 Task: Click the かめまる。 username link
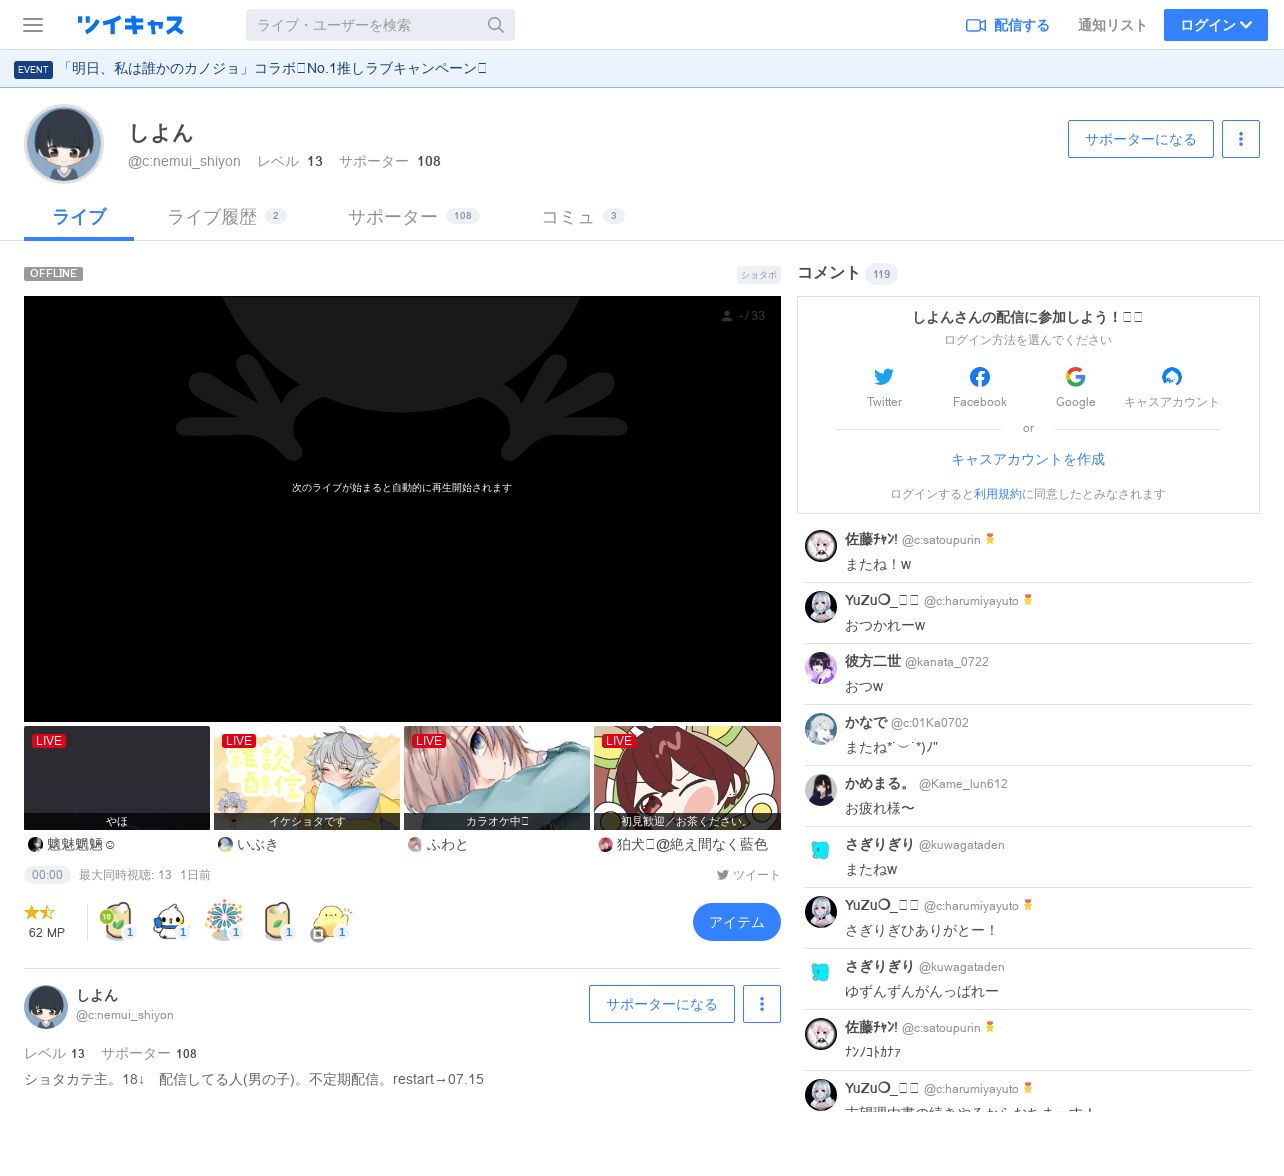[877, 783]
